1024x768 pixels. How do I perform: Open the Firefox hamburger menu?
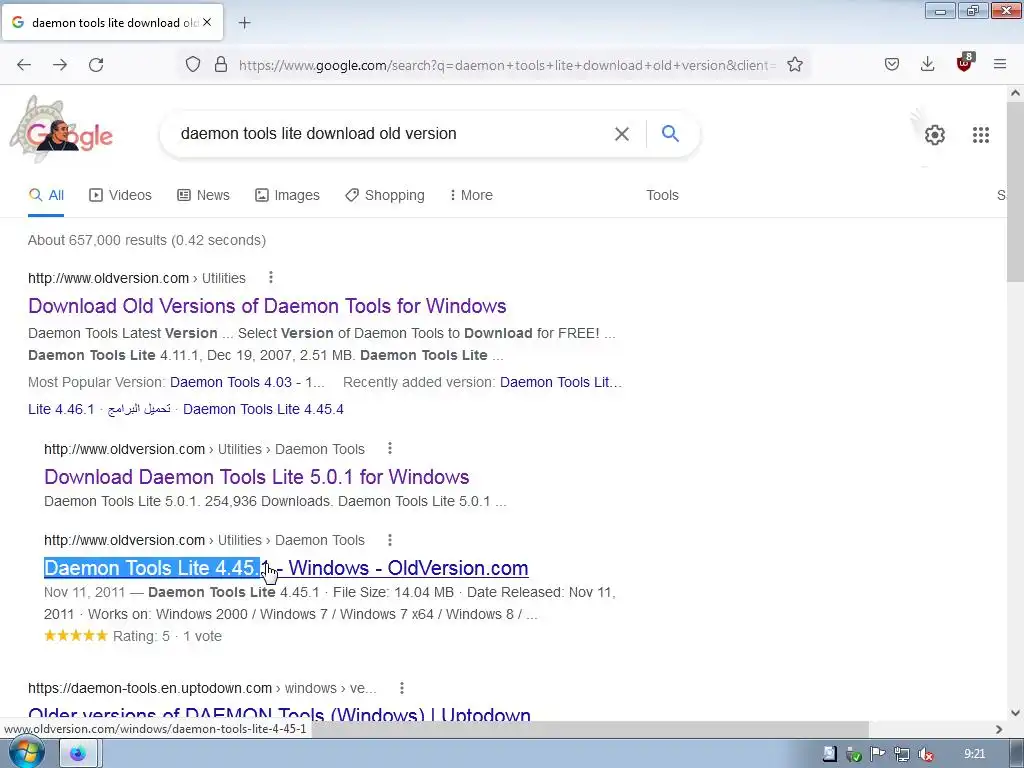point(1000,64)
